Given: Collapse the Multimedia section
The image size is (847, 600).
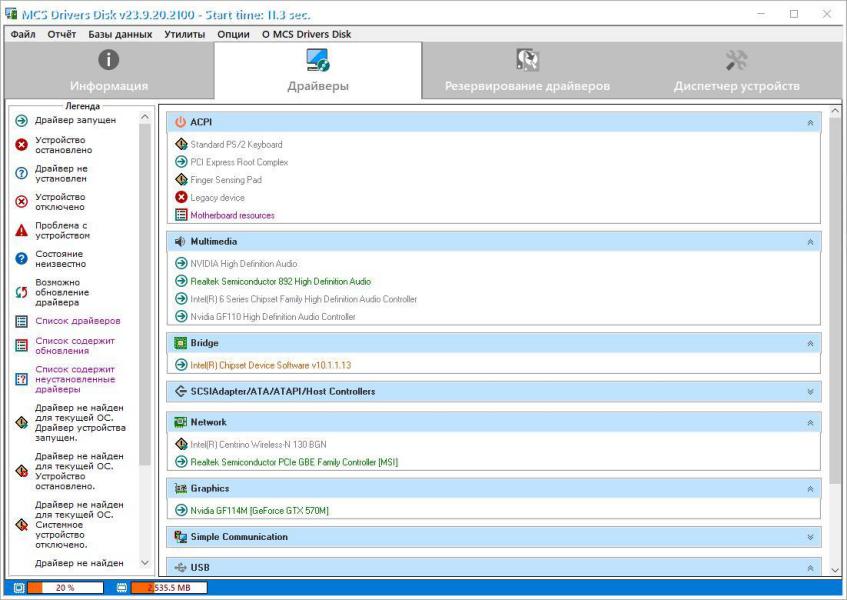Looking at the screenshot, I should click(810, 242).
